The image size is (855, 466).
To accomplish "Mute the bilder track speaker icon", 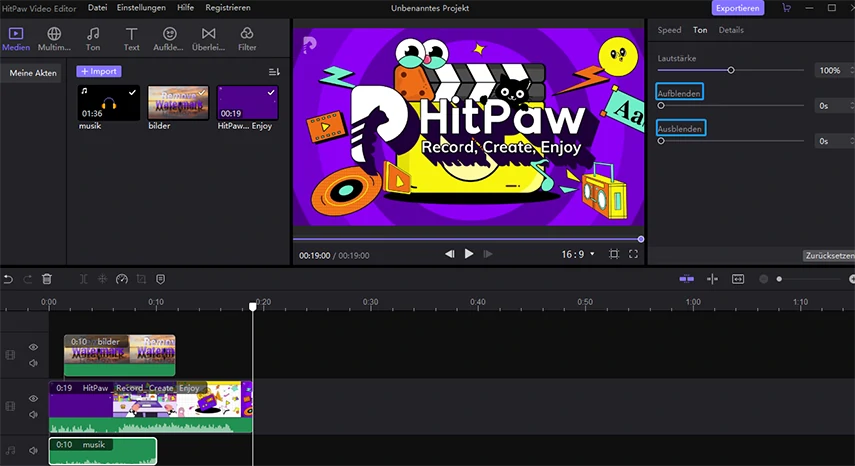I will coord(33,363).
